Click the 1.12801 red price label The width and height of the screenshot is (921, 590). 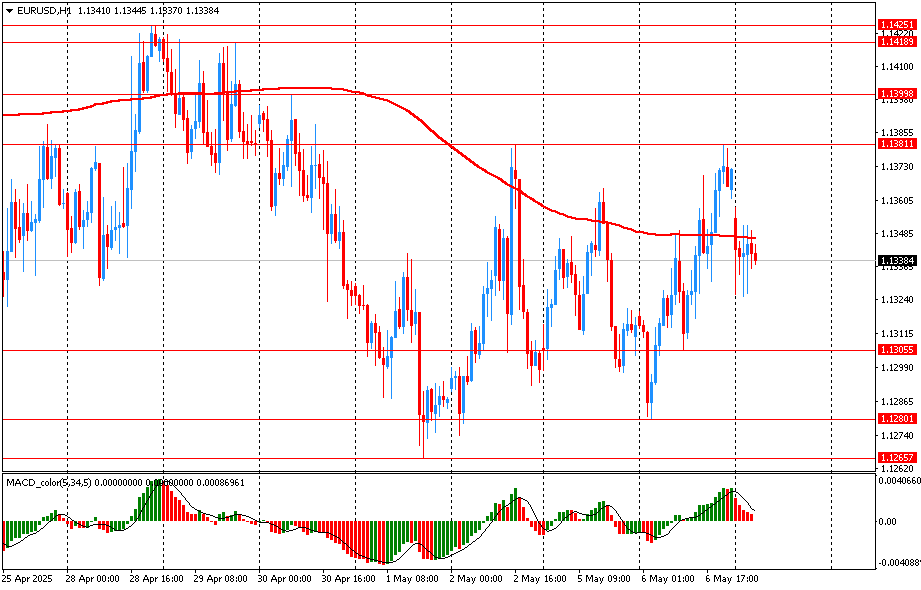tap(896, 419)
